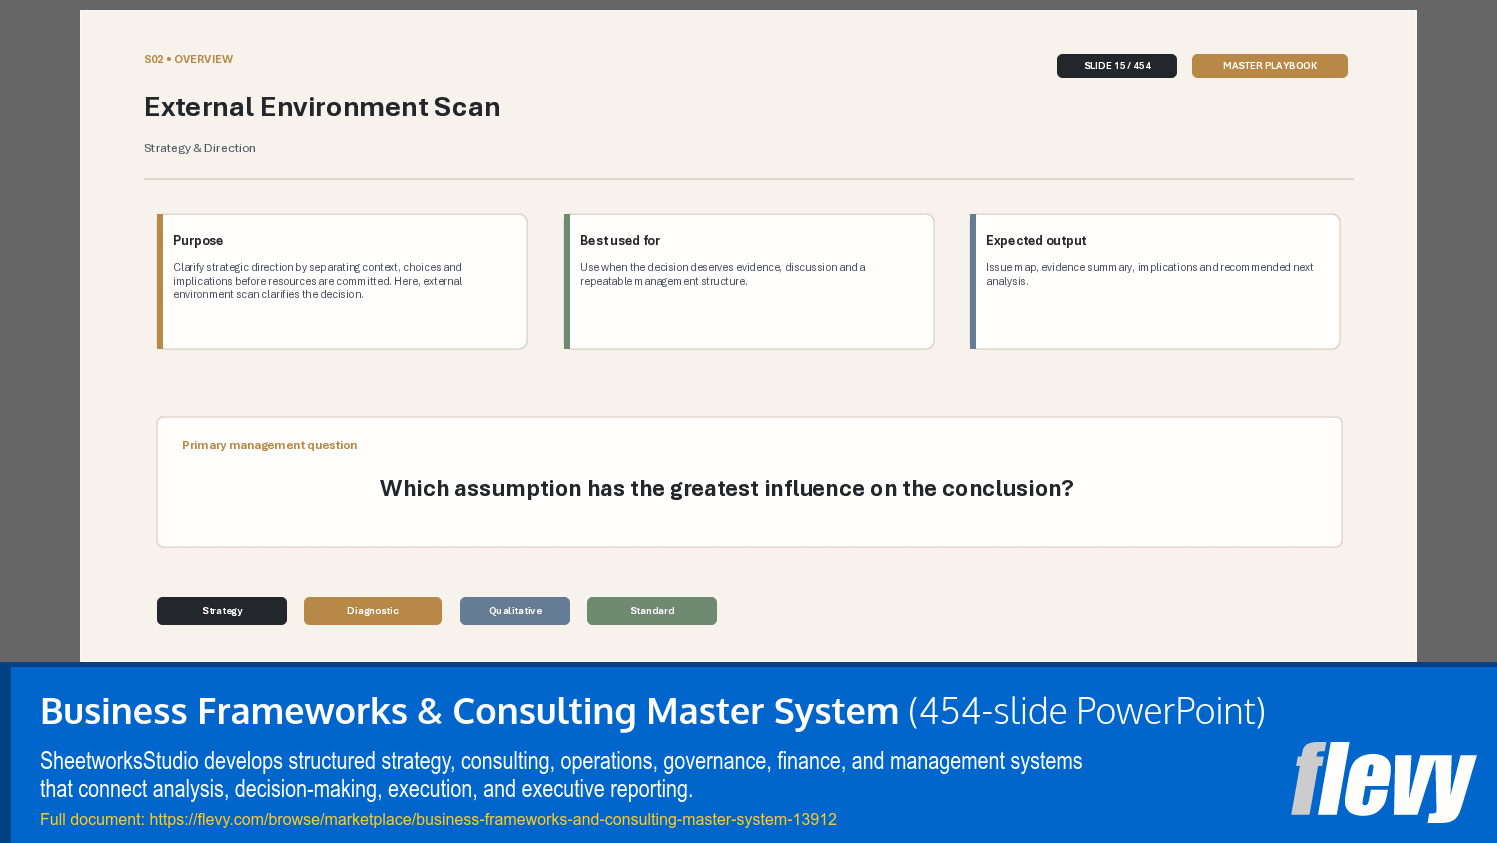Click the S02 • OVERVIEW label
Image resolution: width=1497 pixels, height=843 pixels.
click(189, 60)
